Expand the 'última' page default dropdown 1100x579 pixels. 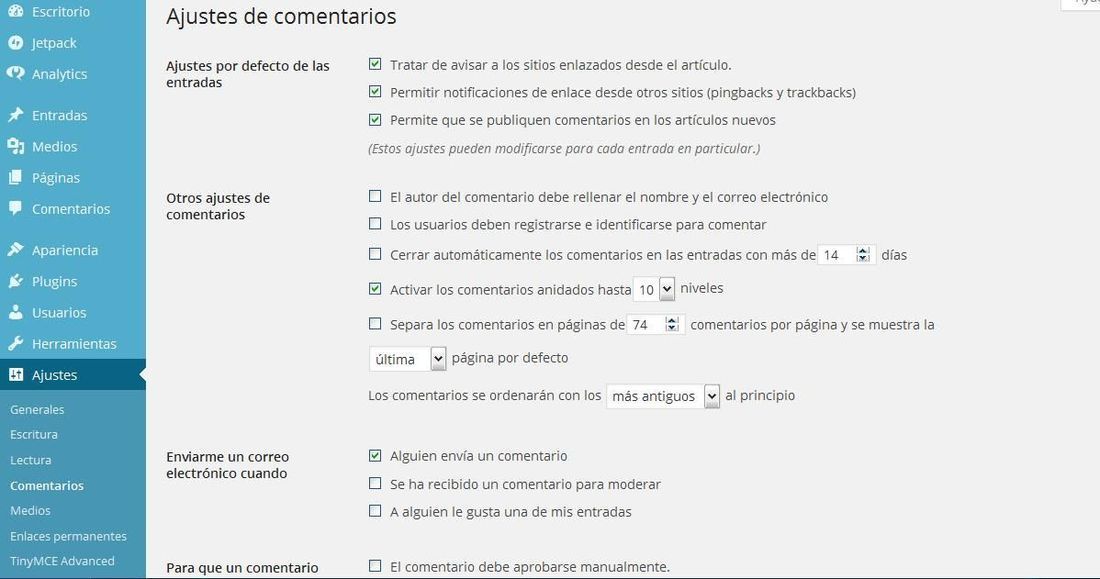(x=408, y=359)
